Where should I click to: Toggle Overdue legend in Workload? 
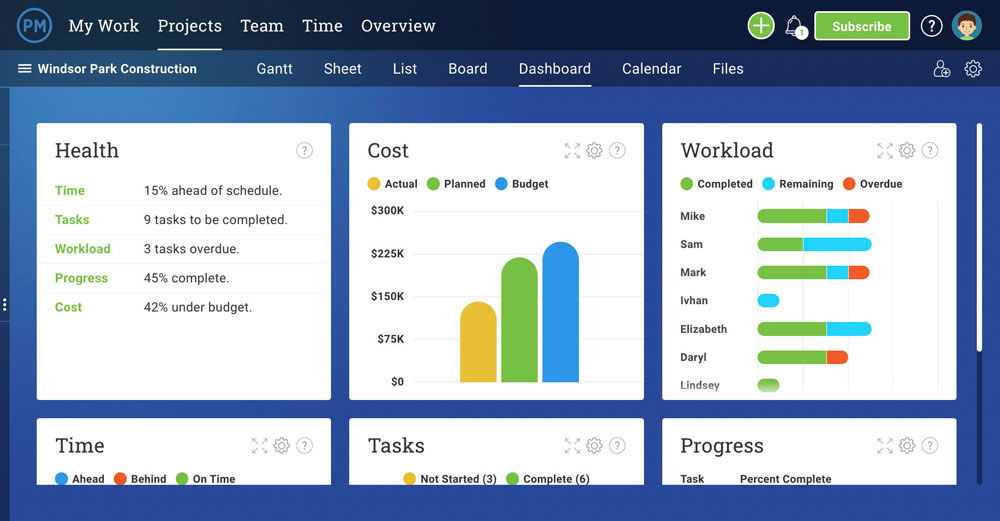tap(872, 184)
